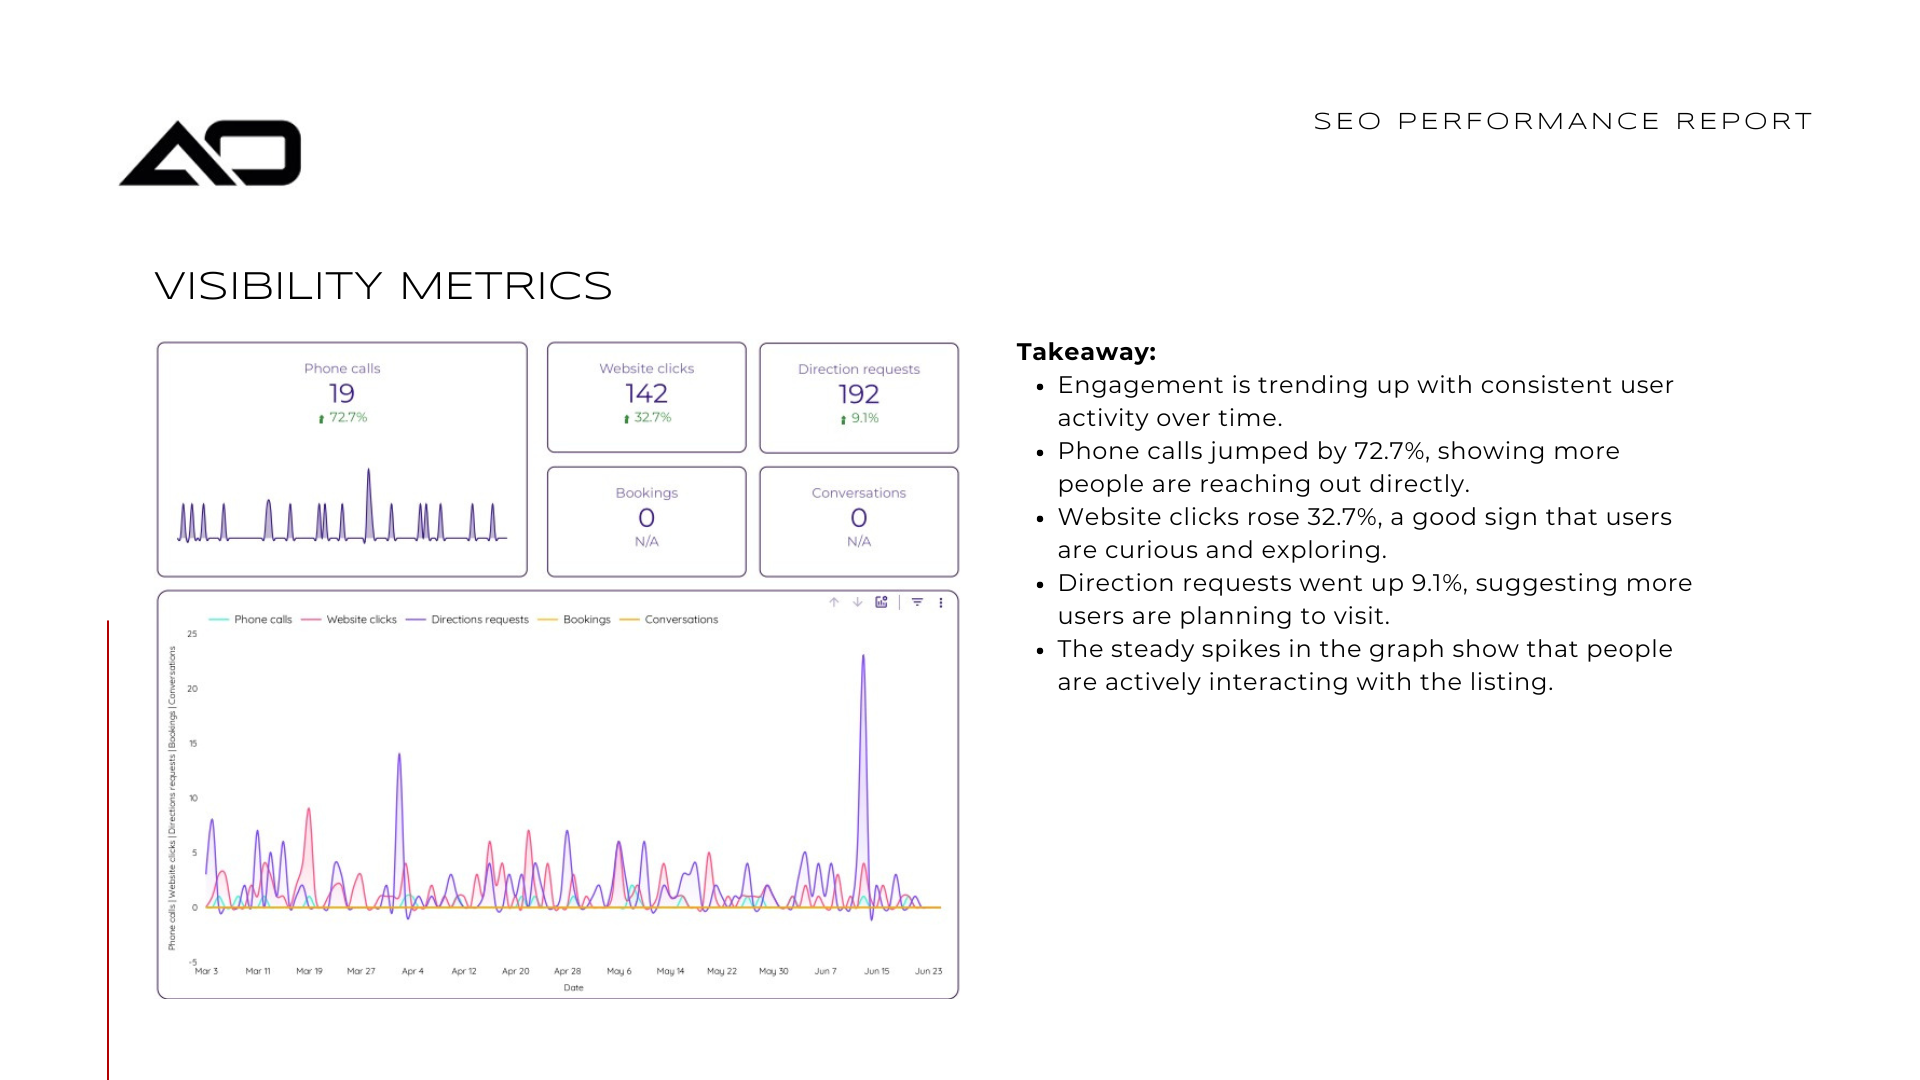
Task: Click the chart filter icon
Action: click(x=917, y=602)
